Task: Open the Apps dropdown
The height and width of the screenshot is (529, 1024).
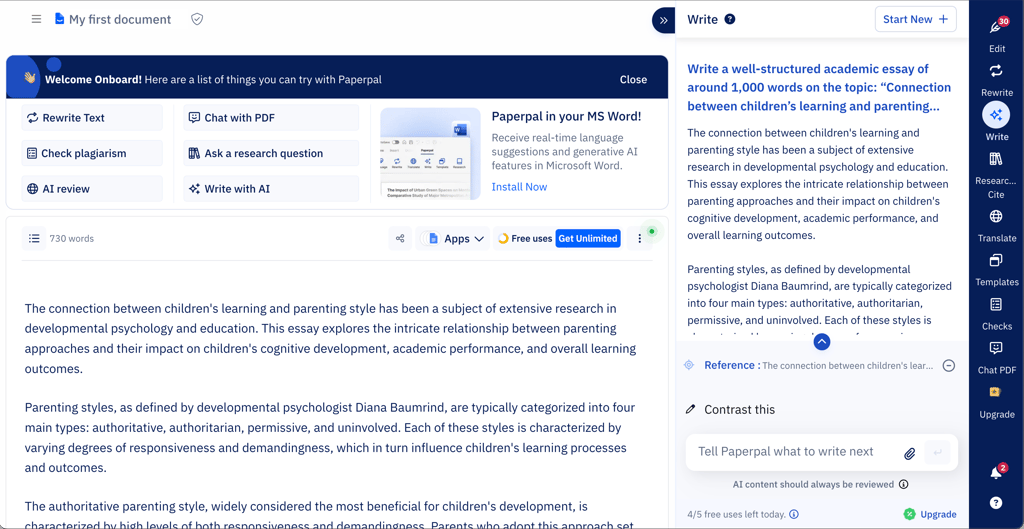Action: coord(453,238)
